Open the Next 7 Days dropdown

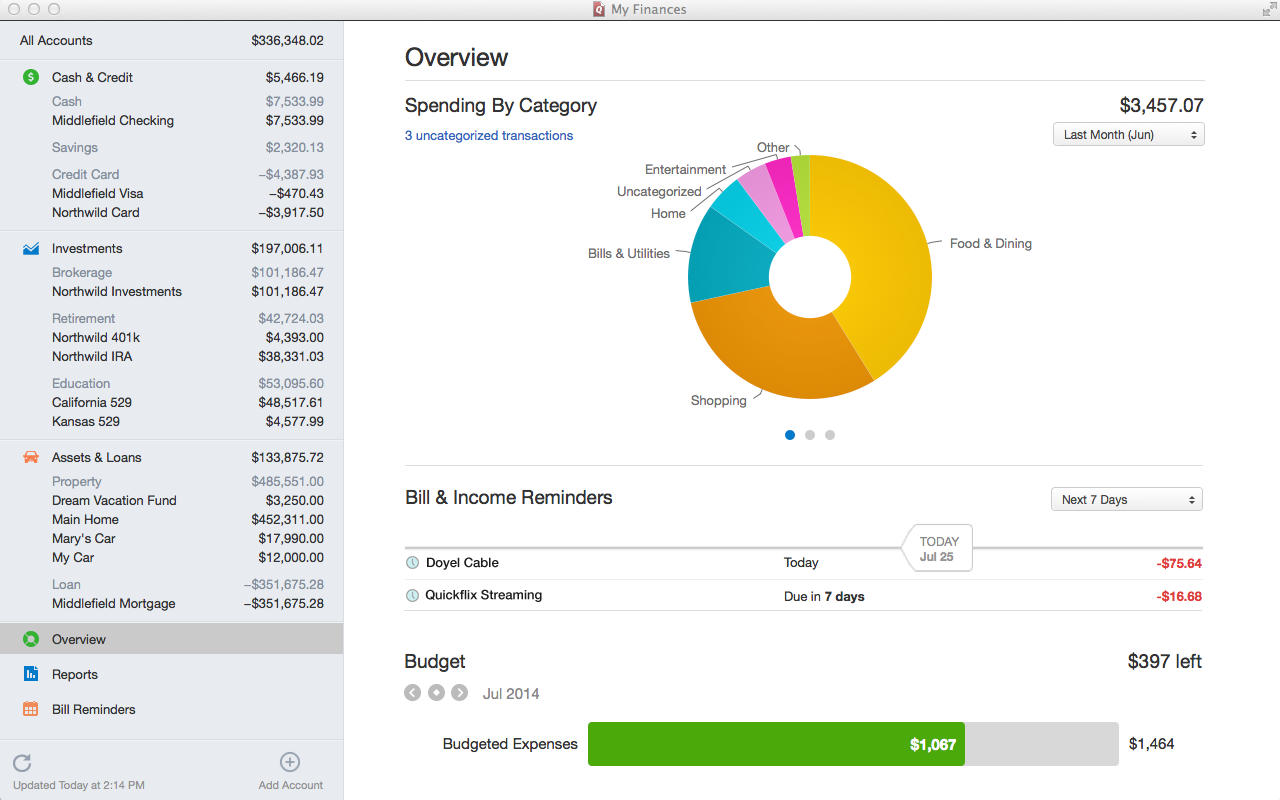click(x=1126, y=499)
